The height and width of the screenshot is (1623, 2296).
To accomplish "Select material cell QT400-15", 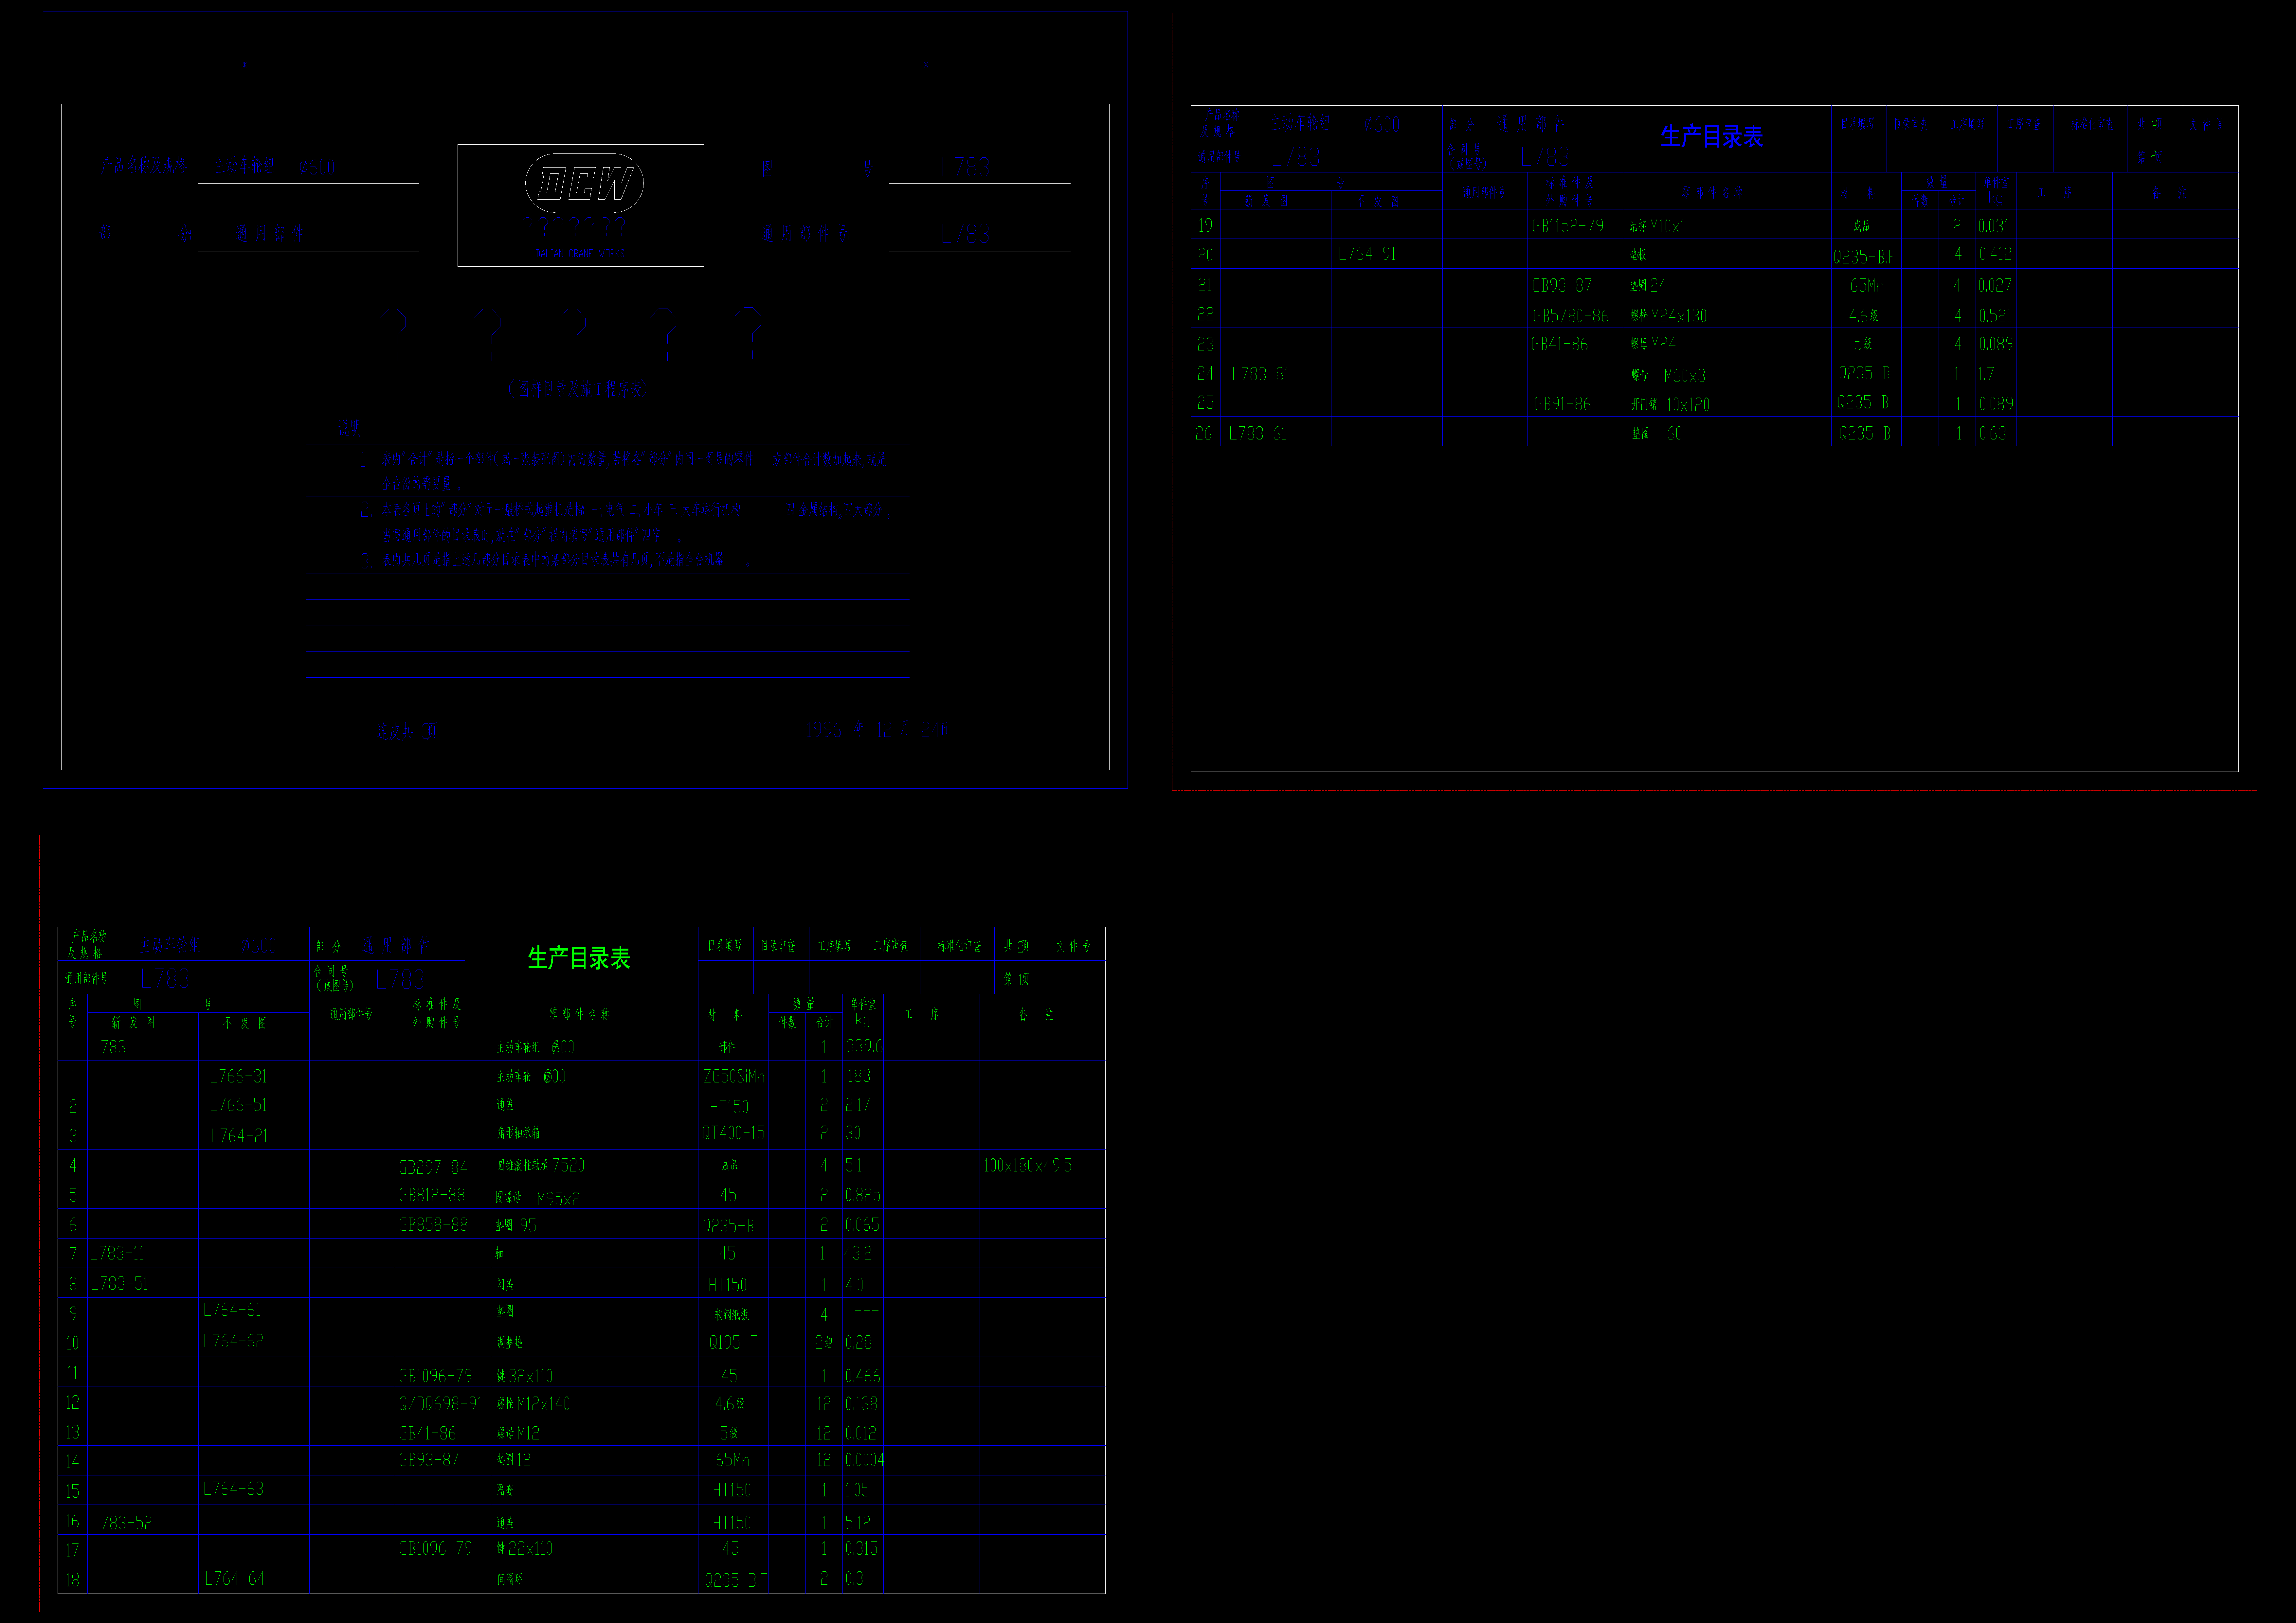I will pyautogui.click(x=733, y=1133).
